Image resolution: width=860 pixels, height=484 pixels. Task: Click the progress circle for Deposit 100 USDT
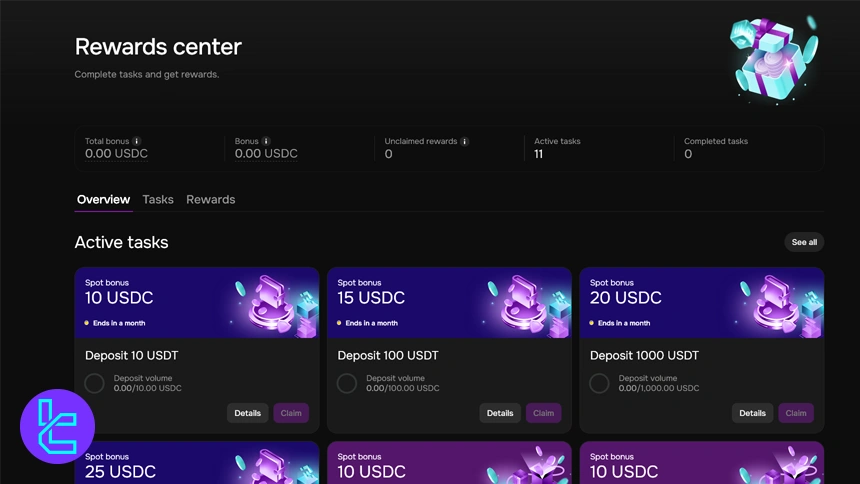pyautogui.click(x=347, y=383)
